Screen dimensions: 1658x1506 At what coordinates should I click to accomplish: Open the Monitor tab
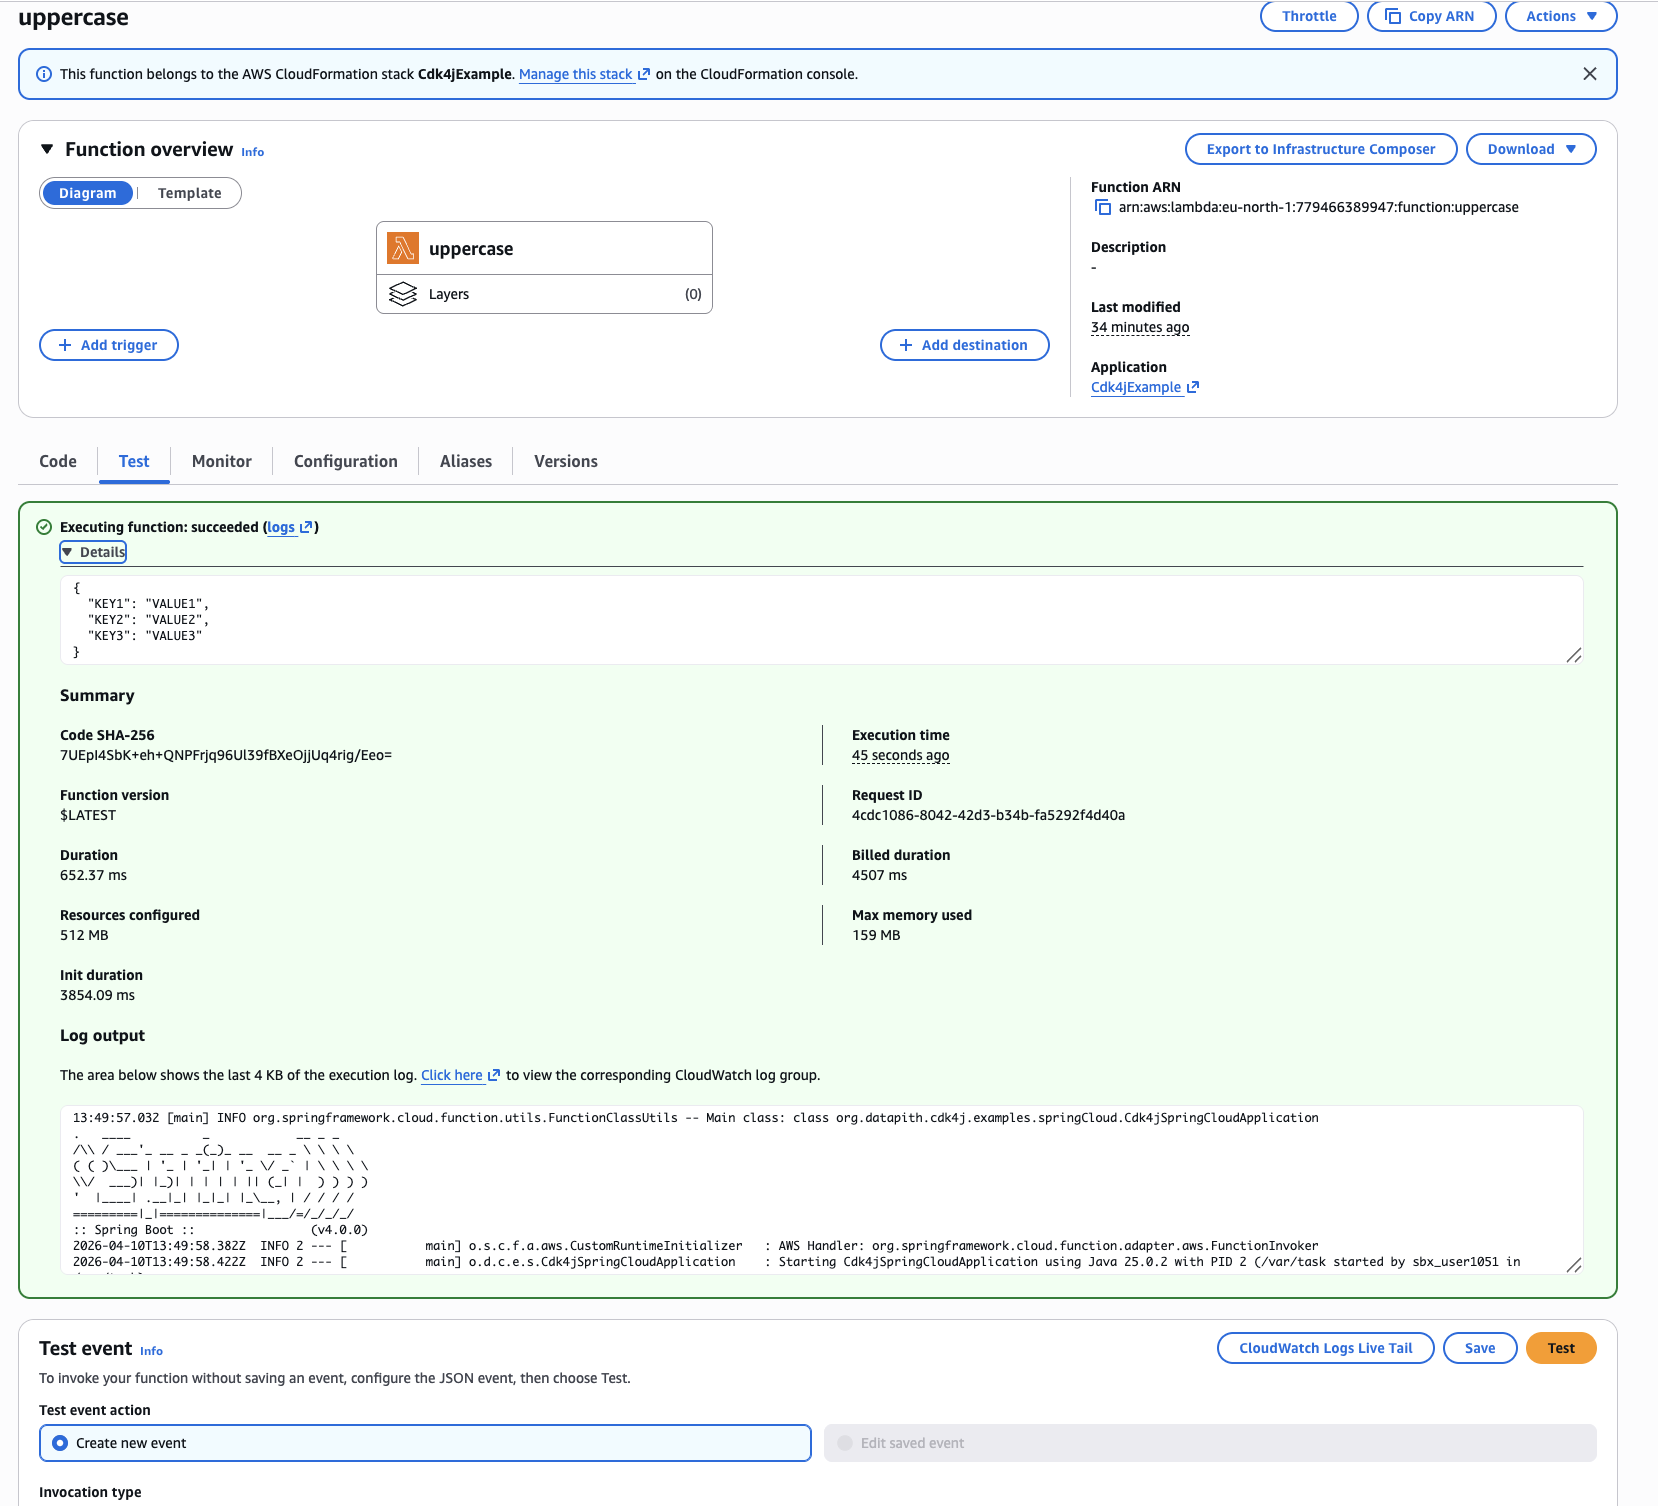[222, 461]
